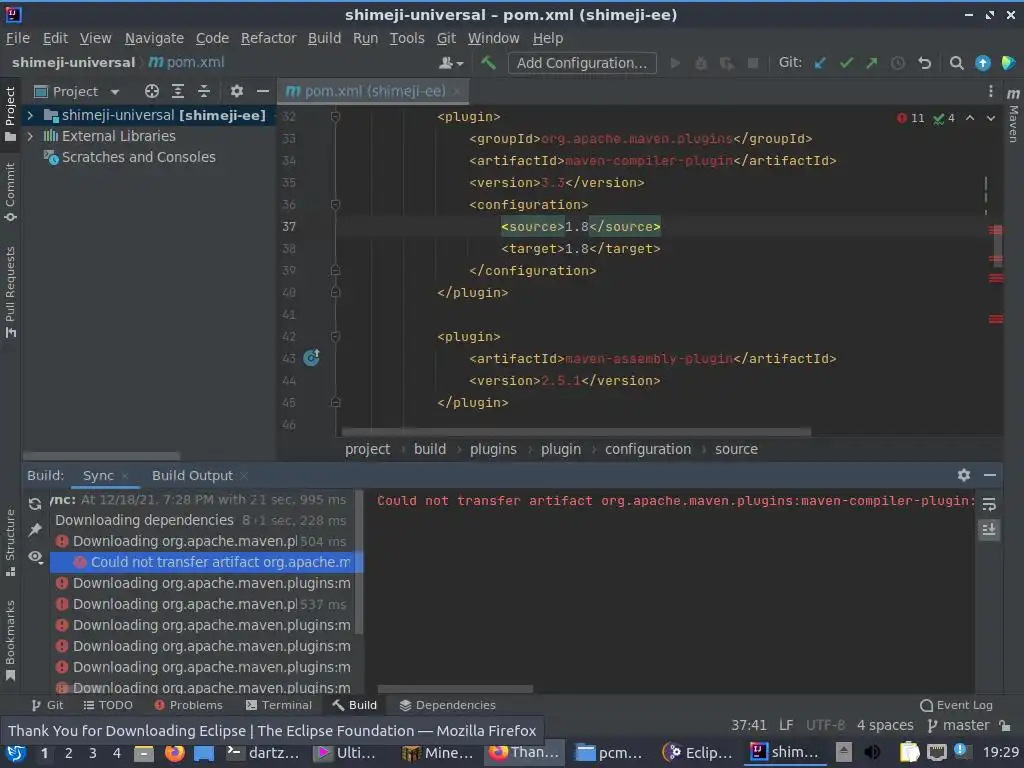Change line separator LF

tap(786, 726)
